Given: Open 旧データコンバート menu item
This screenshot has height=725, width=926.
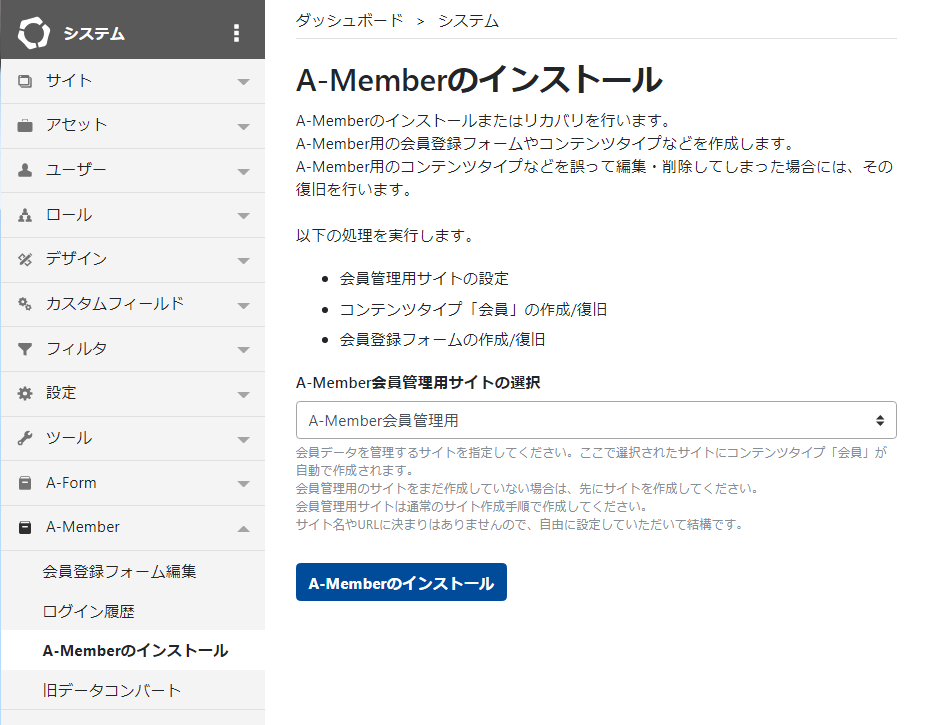Looking at the screenshot, I should click(112, 690).
